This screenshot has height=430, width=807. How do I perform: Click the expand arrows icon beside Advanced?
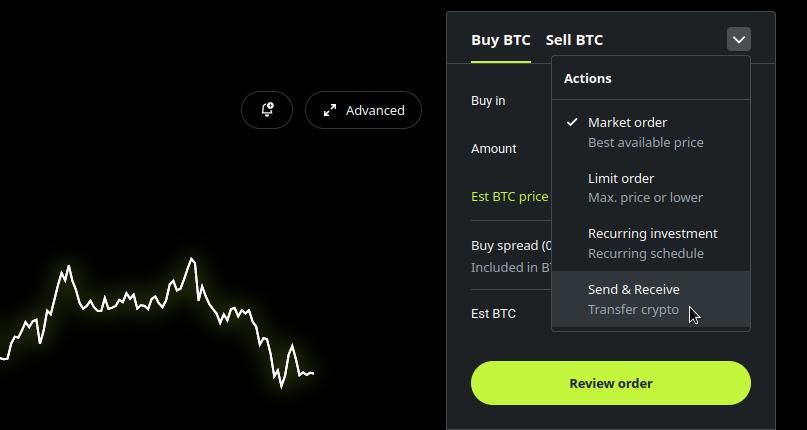click(x=329, y=110)
